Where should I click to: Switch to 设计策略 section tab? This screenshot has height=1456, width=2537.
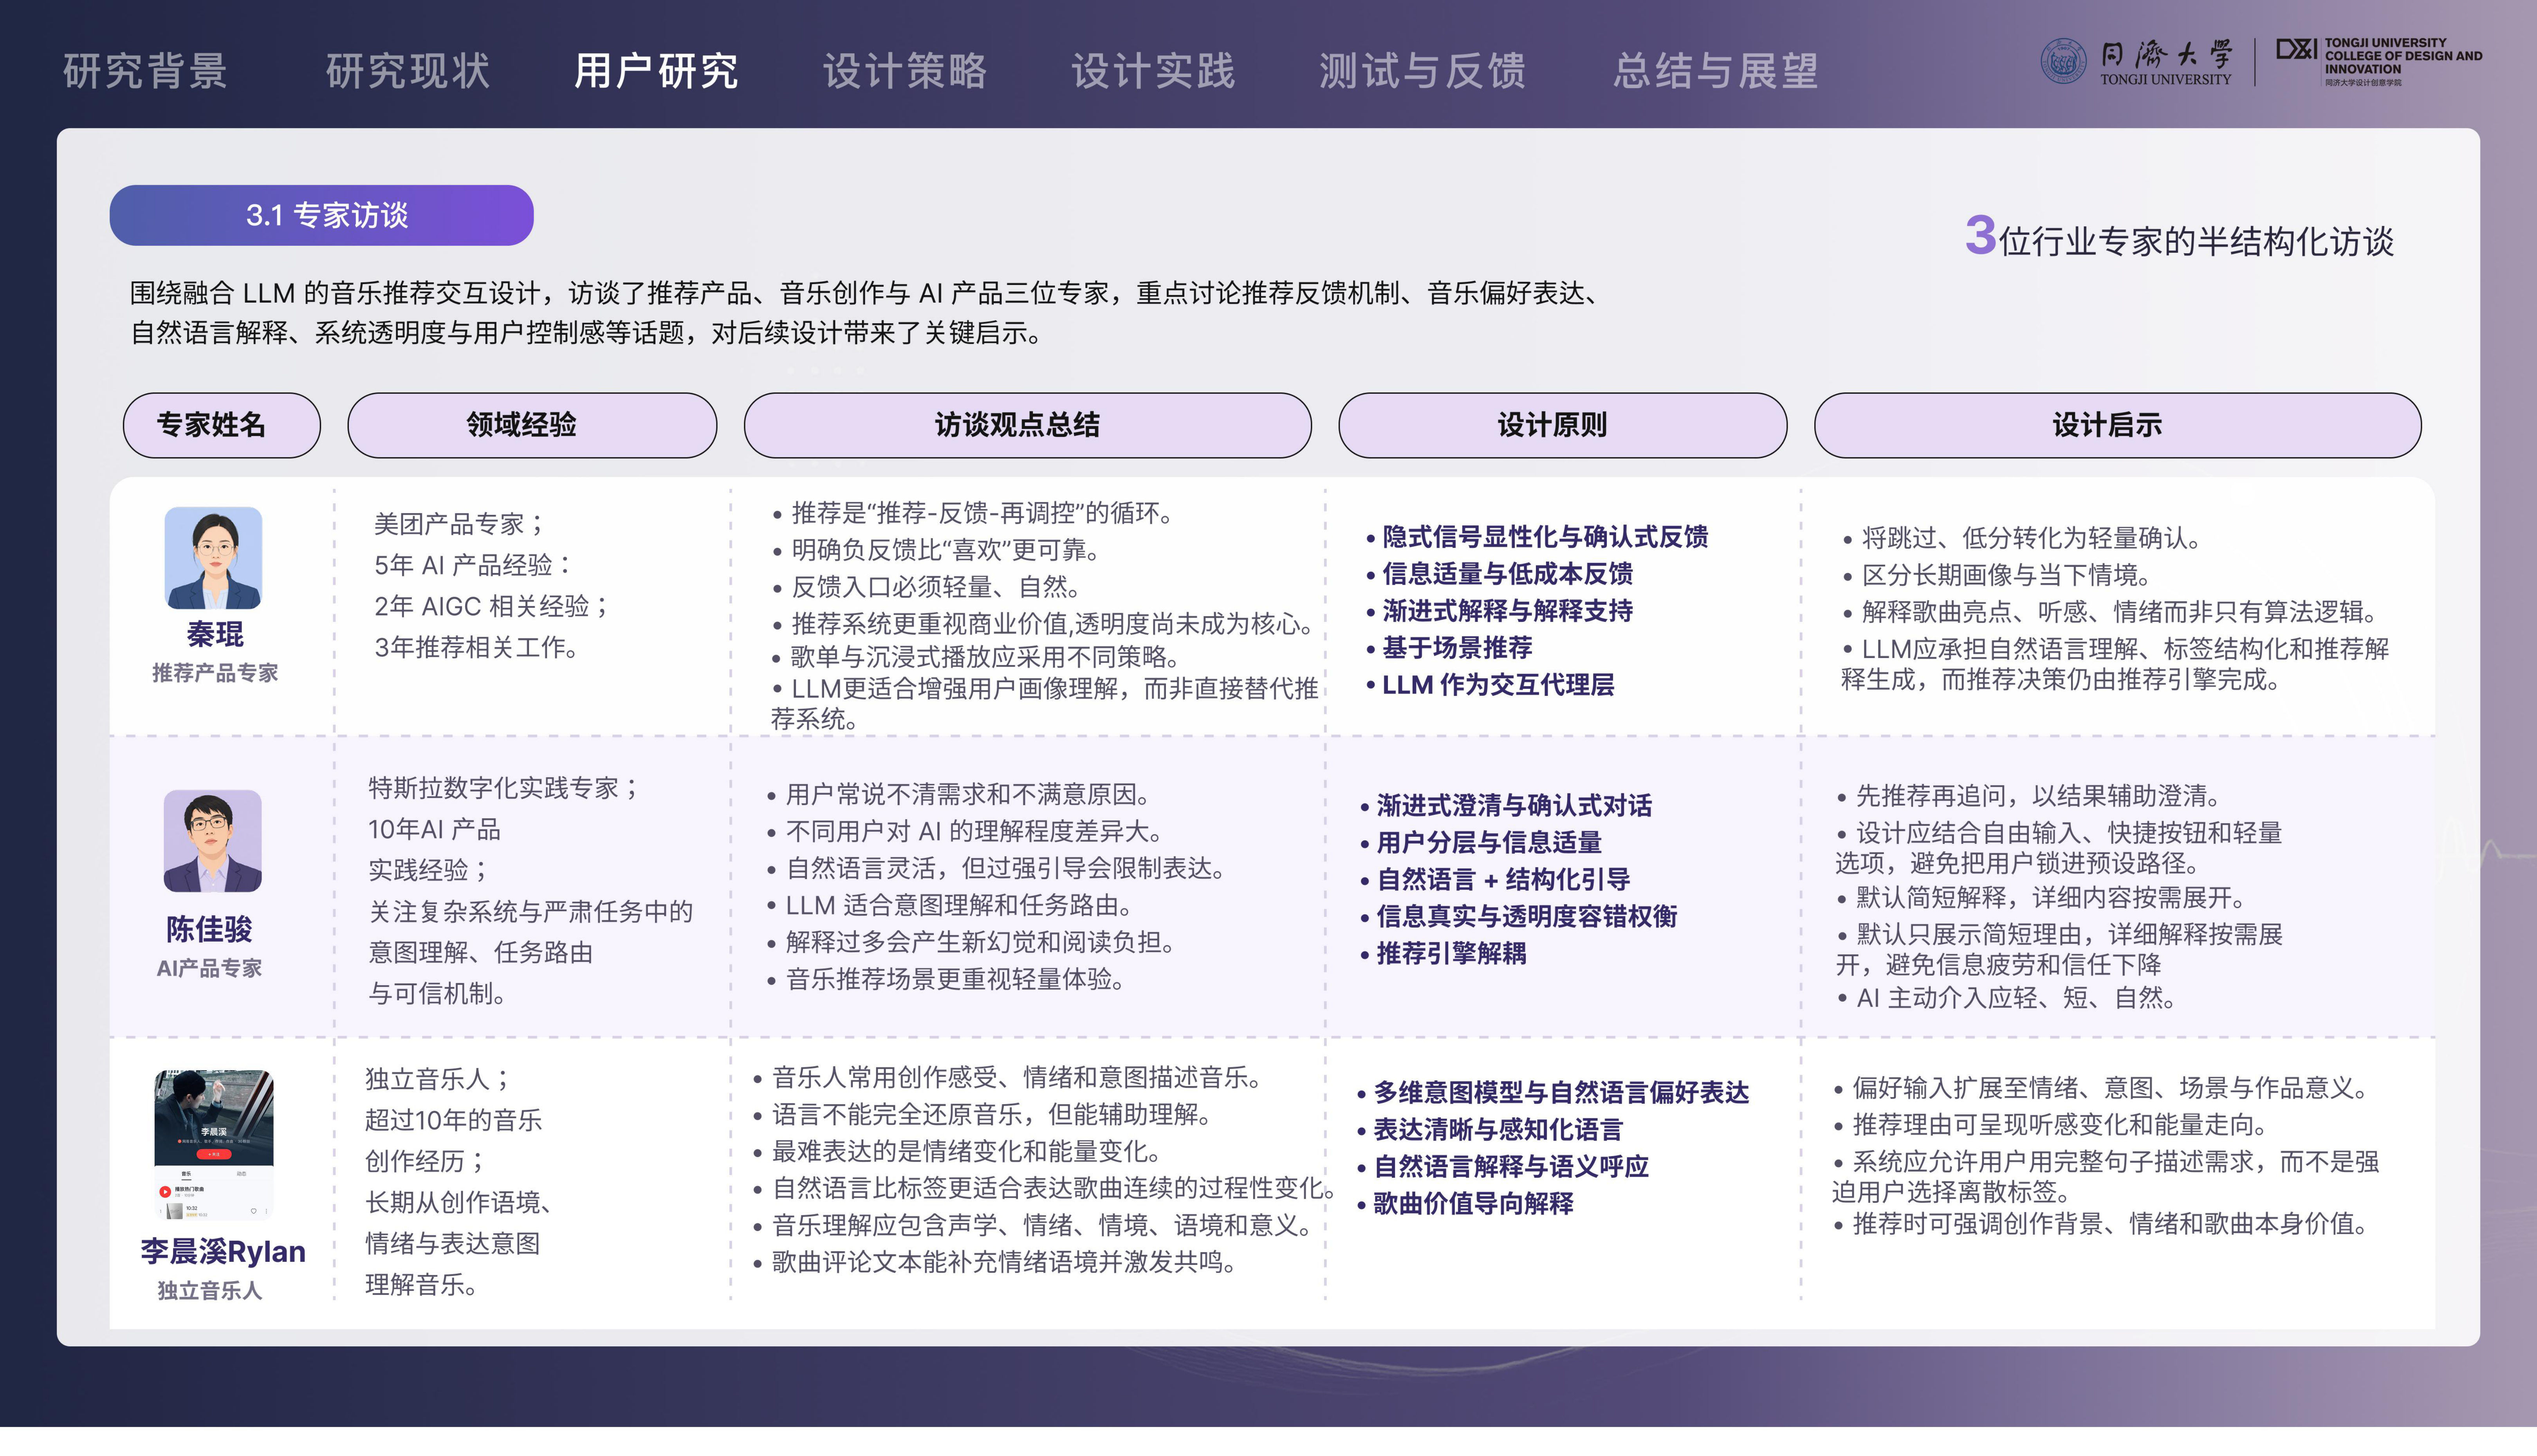point(905,71)
